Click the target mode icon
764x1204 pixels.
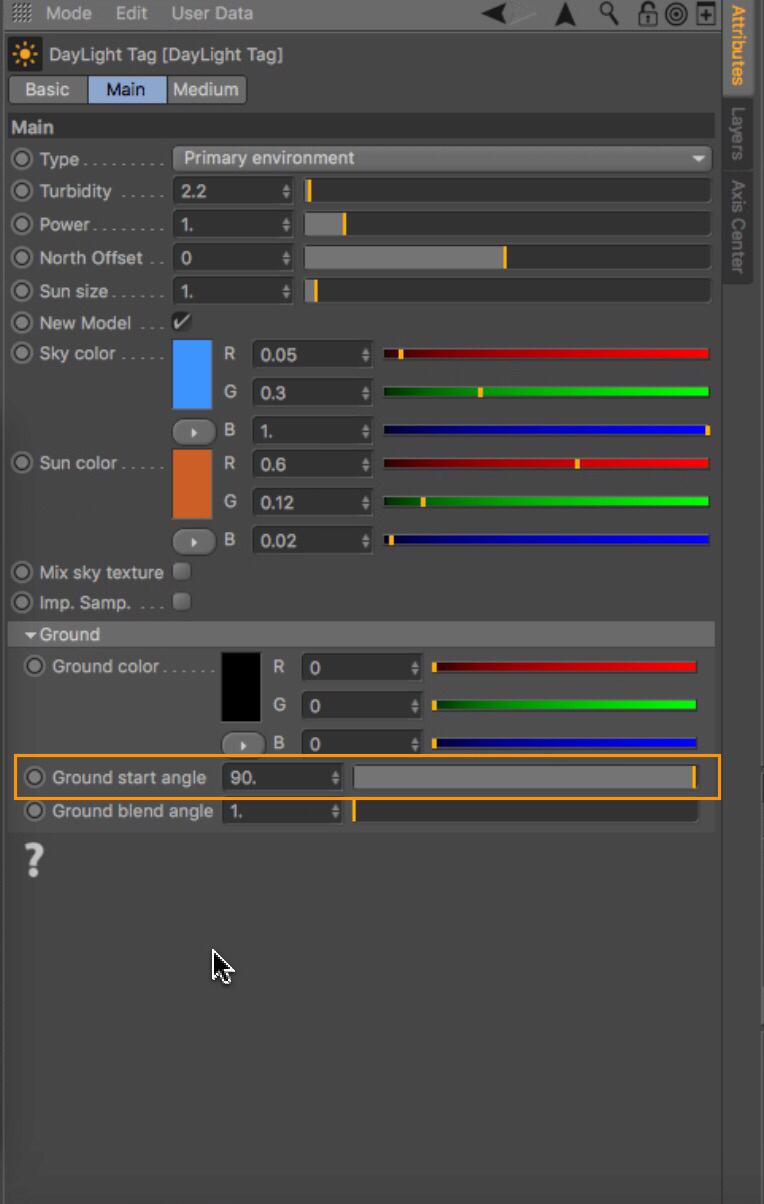tap(677, 13)
